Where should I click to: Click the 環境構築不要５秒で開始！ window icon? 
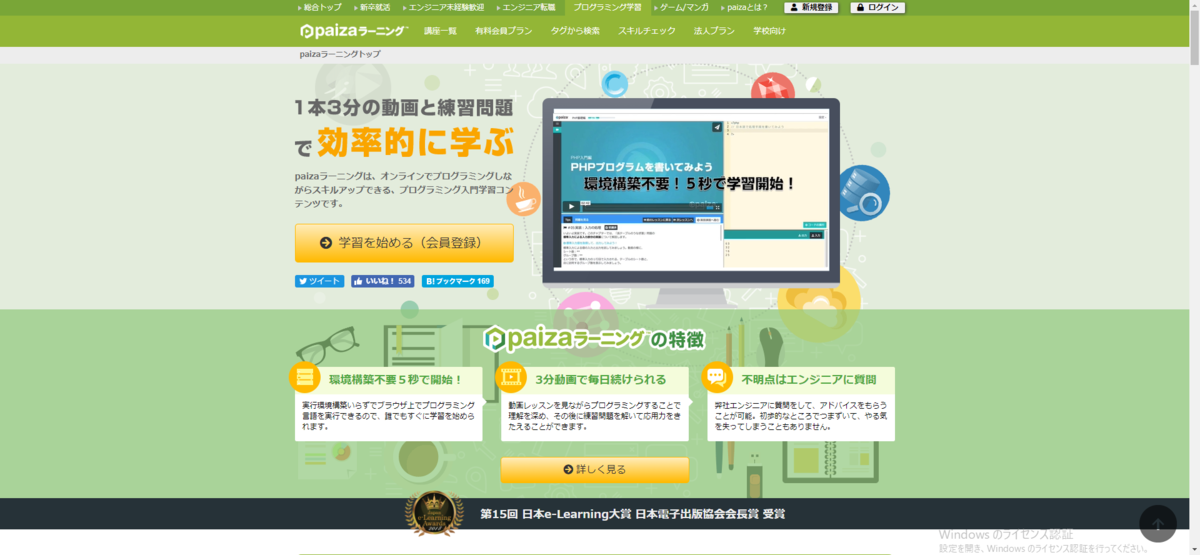tap(304, 377)
